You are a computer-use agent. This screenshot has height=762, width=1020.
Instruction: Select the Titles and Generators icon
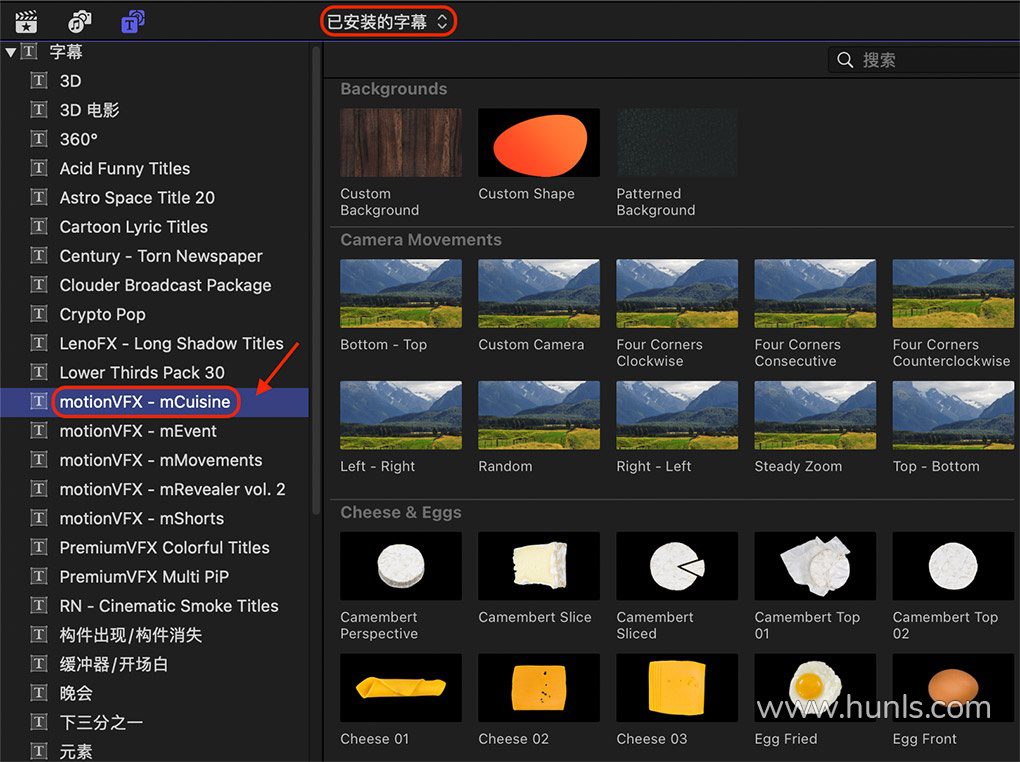coord(132,20)
